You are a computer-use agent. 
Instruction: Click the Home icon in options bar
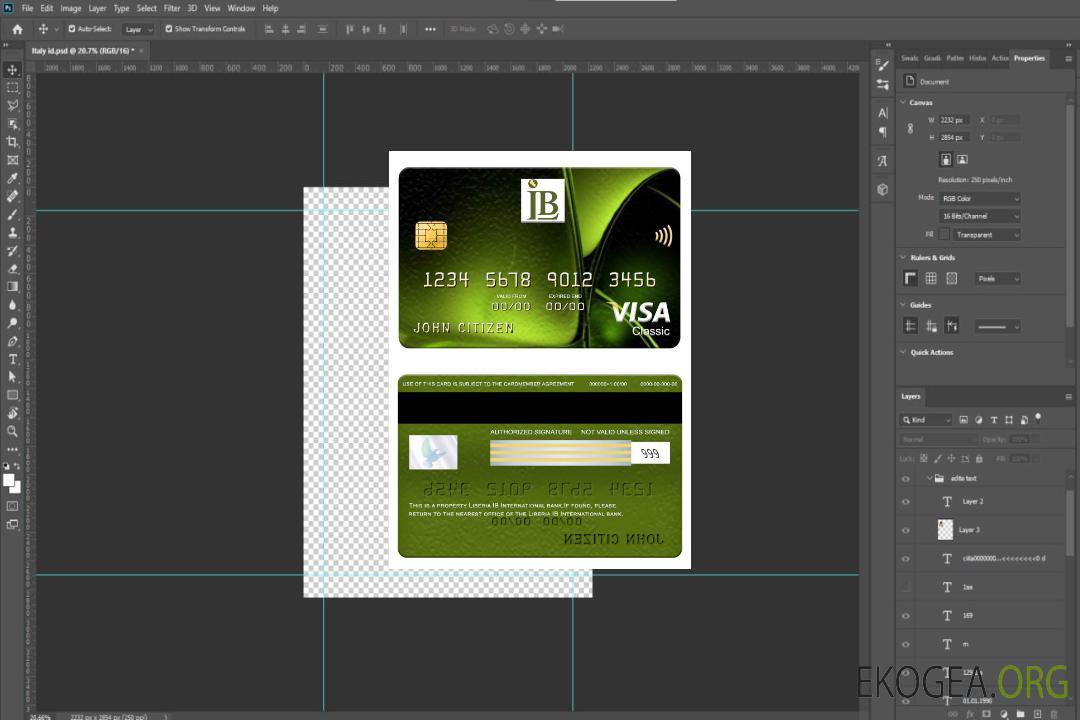(17, 29)
